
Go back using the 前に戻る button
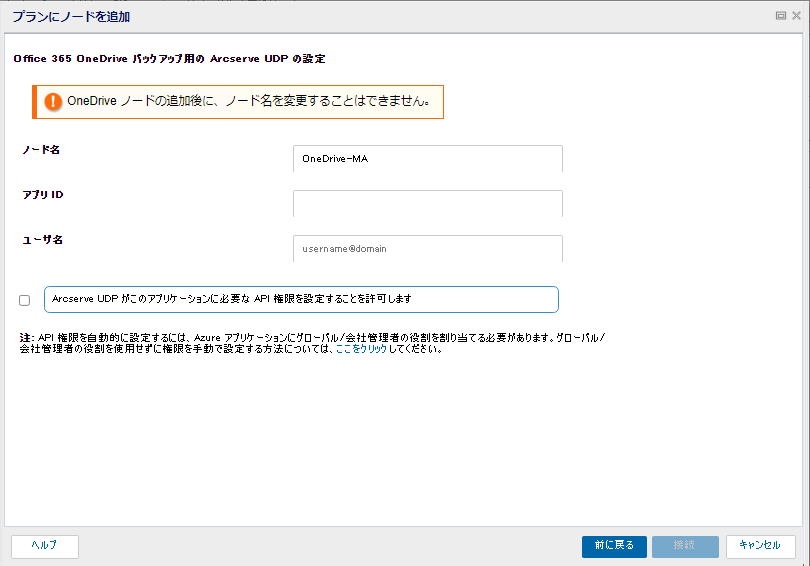pos(614,546)
